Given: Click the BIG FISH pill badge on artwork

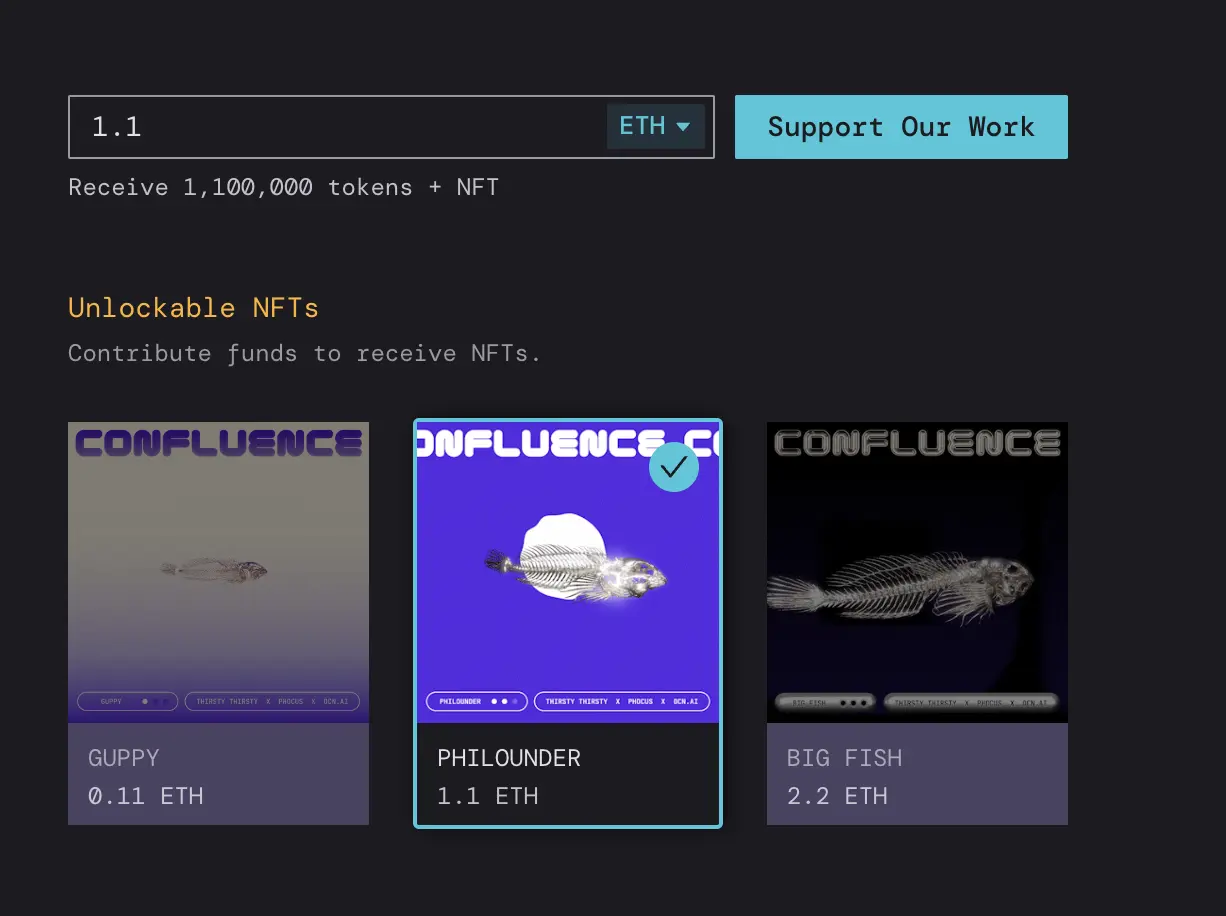Looking at the screenshot, I should (826, 702).
